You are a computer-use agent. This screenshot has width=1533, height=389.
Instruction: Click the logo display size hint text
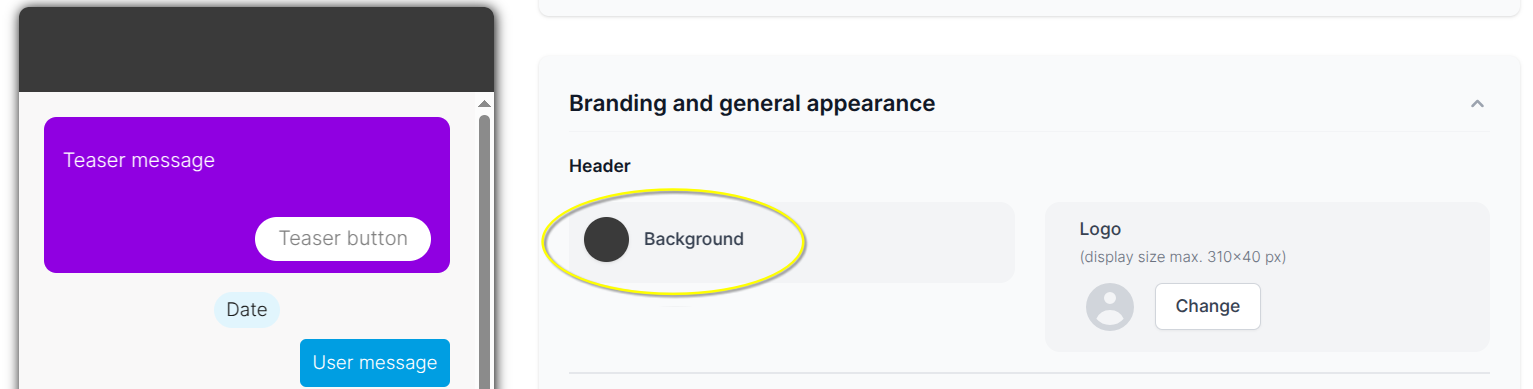pyautogui.click(x=1183, y=257)
